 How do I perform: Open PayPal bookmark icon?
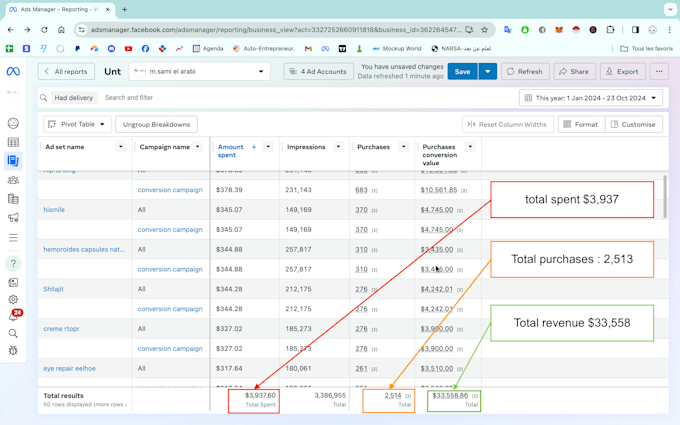pyautogui.click(x=77, y=49)
